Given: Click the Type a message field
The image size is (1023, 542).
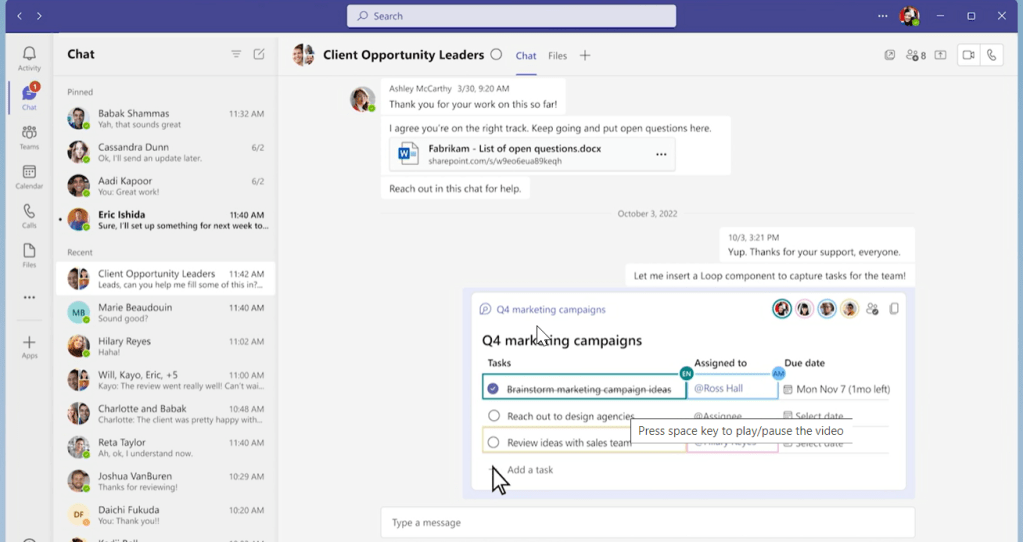Looking at the screenshot, I should [647, 522].
